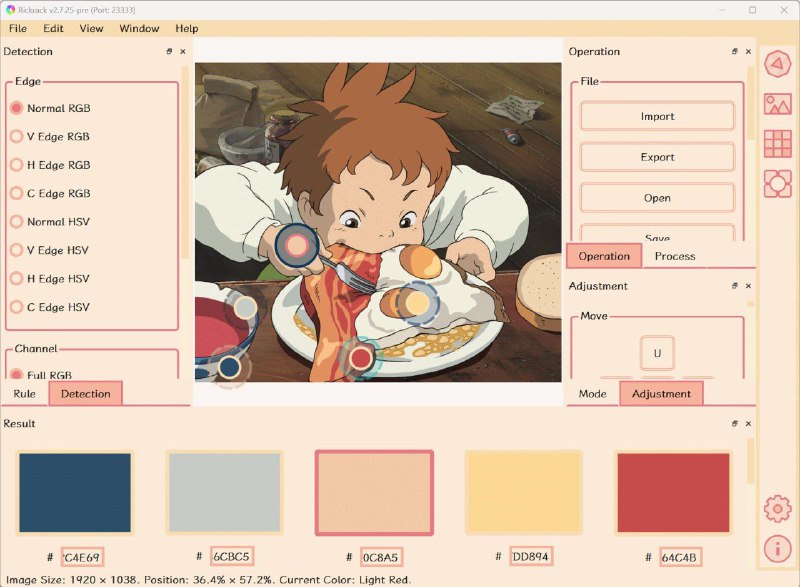Select V Edge RGB option

pyautogui.click(x=50, y=137)
